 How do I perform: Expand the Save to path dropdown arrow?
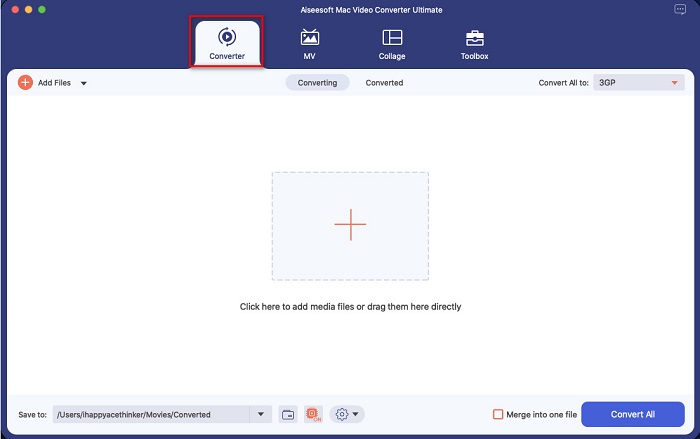[261, 414]
